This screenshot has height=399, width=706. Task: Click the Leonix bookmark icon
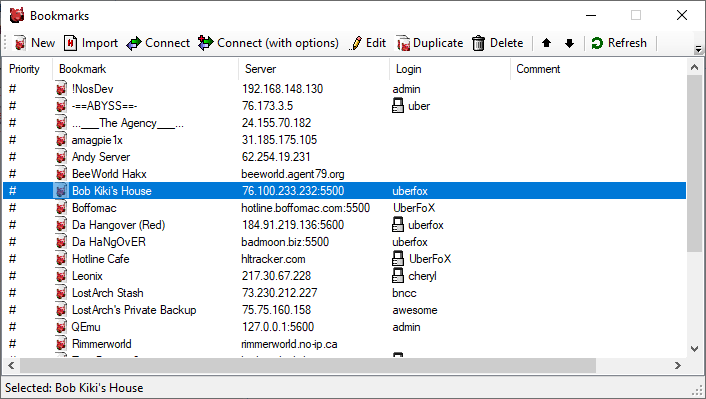(x=61, y=276)
